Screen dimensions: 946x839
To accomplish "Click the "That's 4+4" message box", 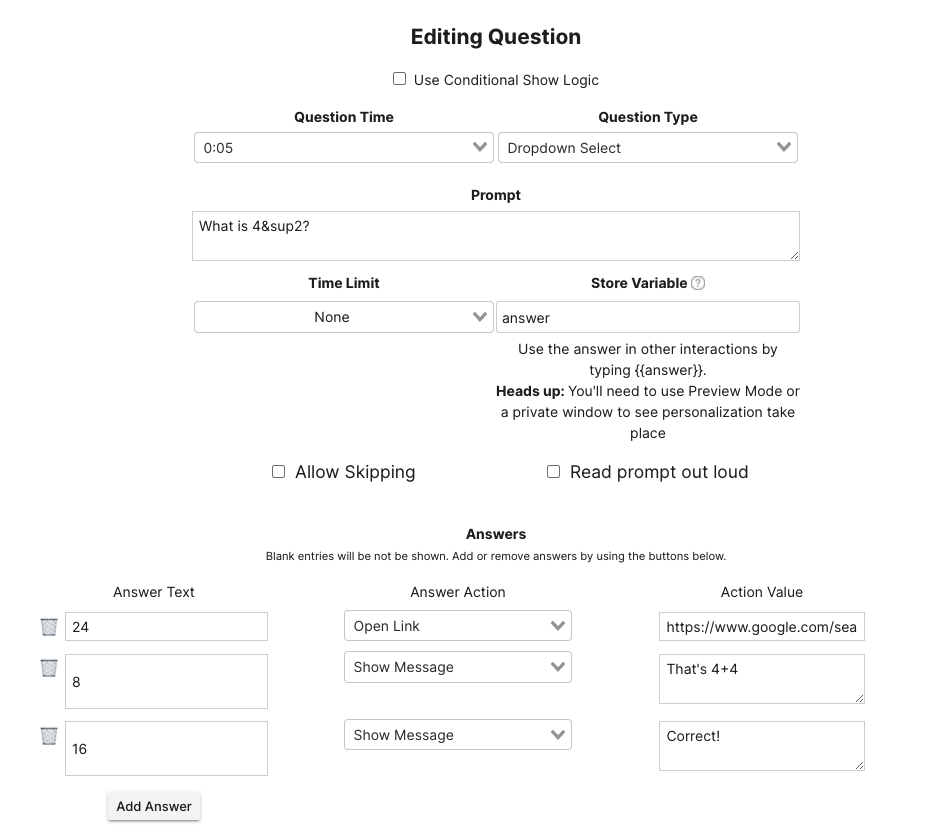I will tap(761, 679).
